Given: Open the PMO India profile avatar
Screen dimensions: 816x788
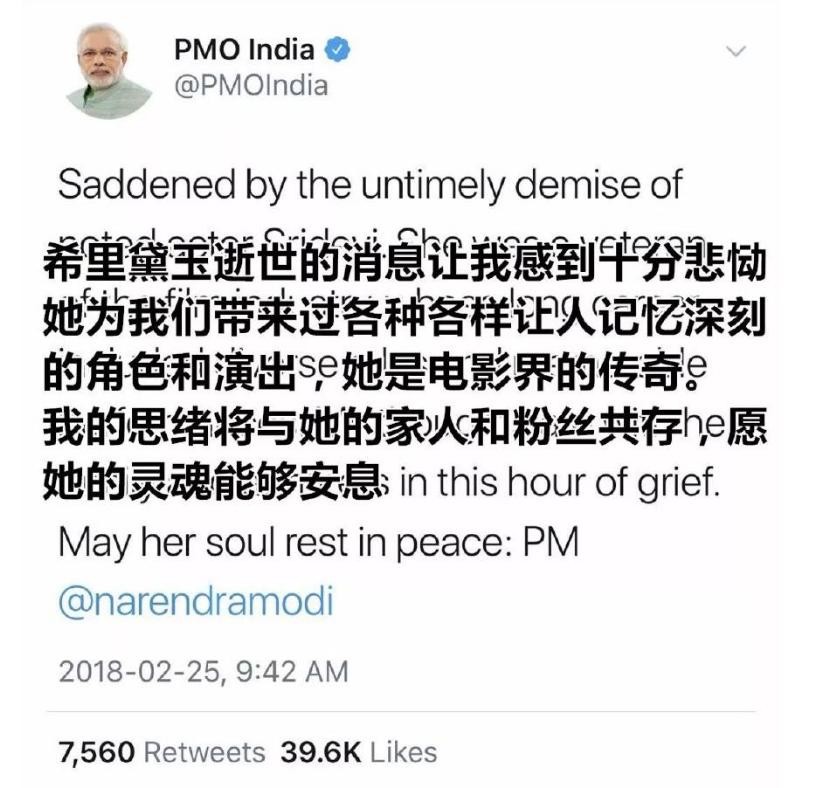Looking at the screenshot, I should click(109, 71).
